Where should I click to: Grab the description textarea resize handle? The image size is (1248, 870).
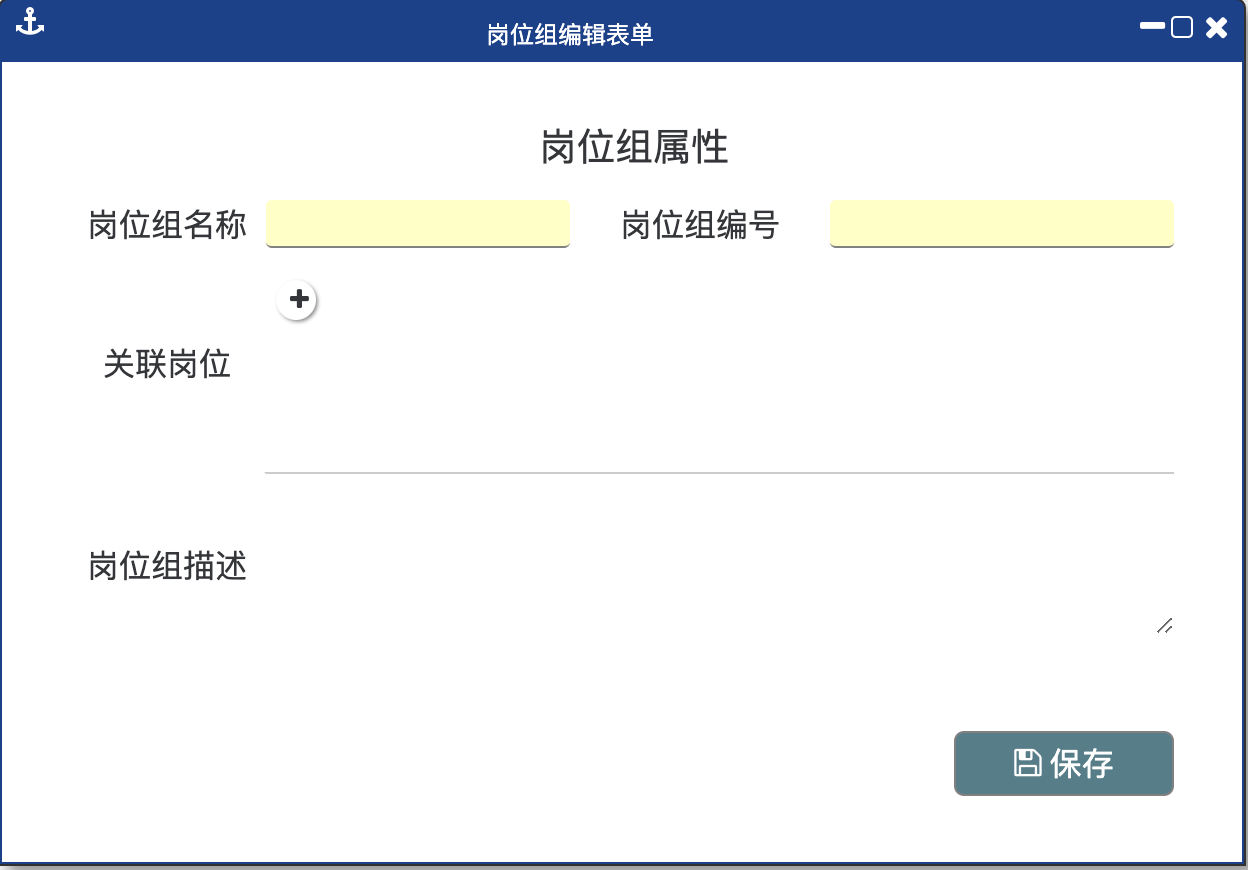pos(1164,626)
